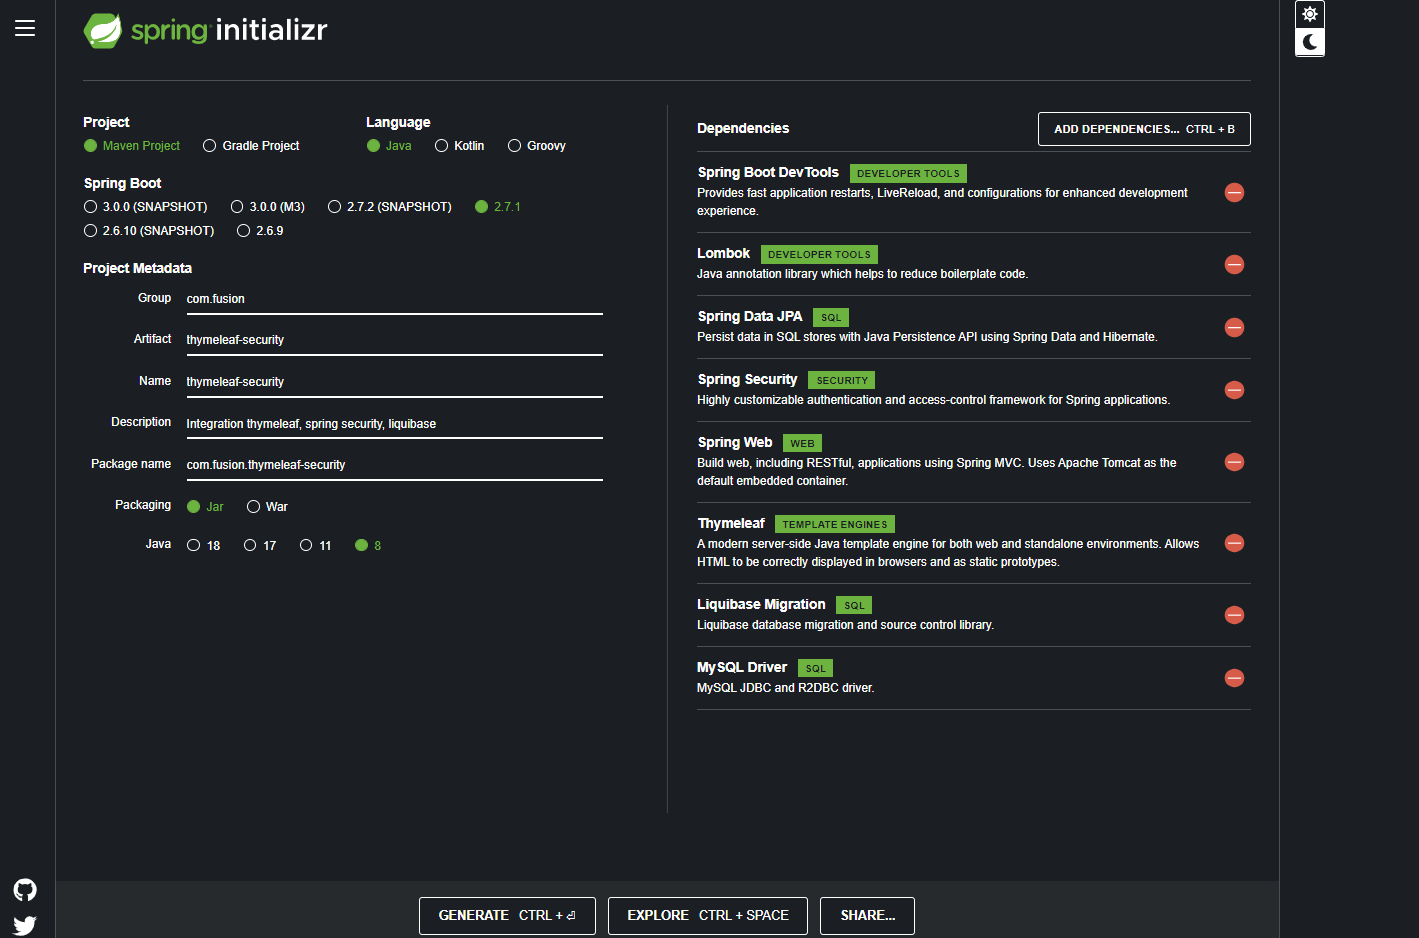Image resolution: width=1419 pixels, height=938 pixels.
Task: Click the Project Metadata heading
Action: [x=138, y=269]
